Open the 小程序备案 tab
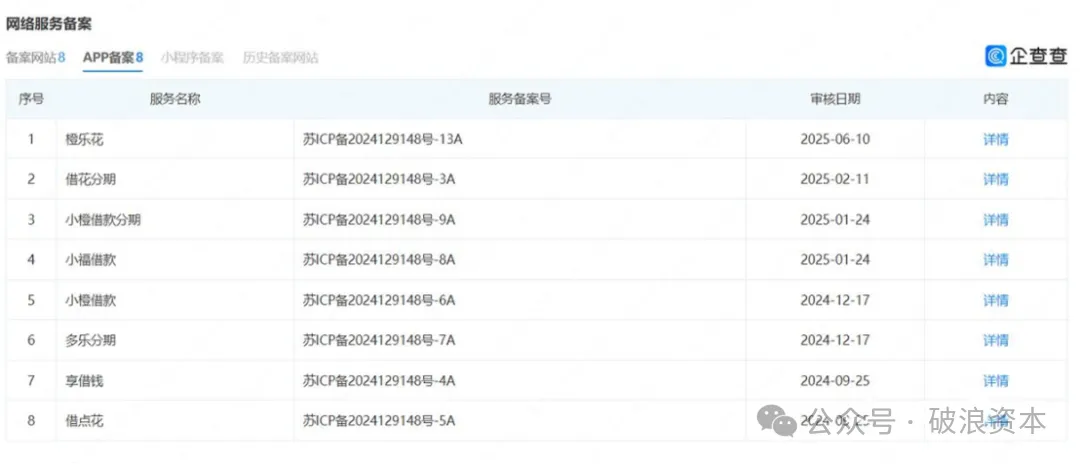The height and width of the screenshot is (464, 1080). click(192, 58)
